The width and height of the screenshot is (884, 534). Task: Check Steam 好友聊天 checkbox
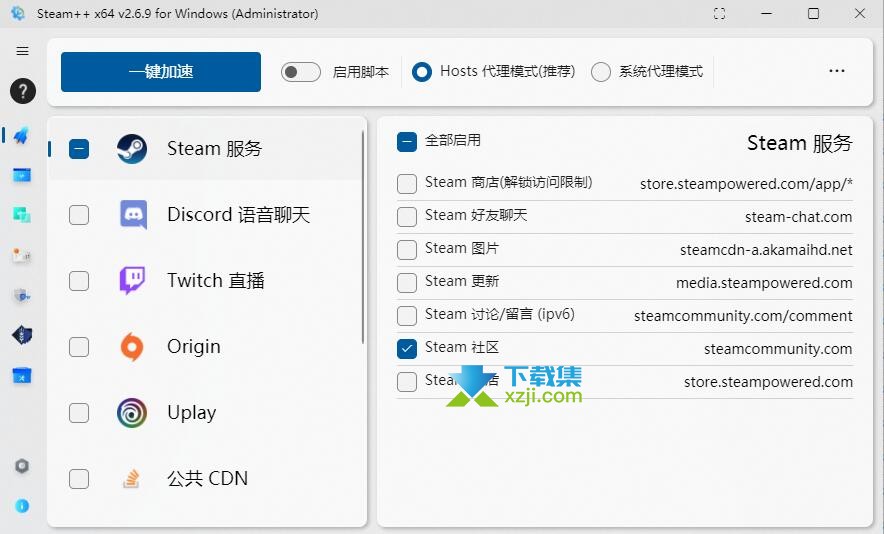pos(406,217)
